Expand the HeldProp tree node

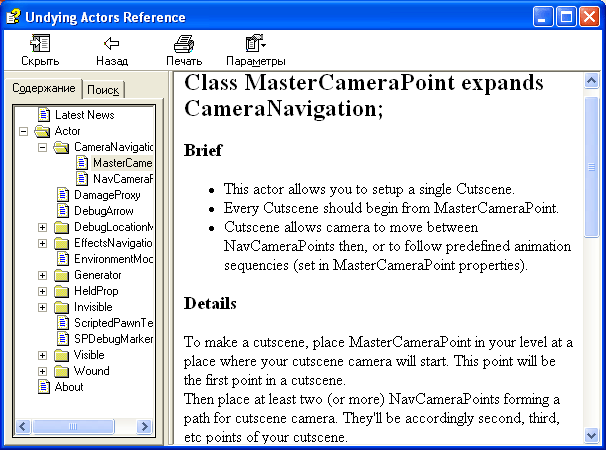(43, 291)
